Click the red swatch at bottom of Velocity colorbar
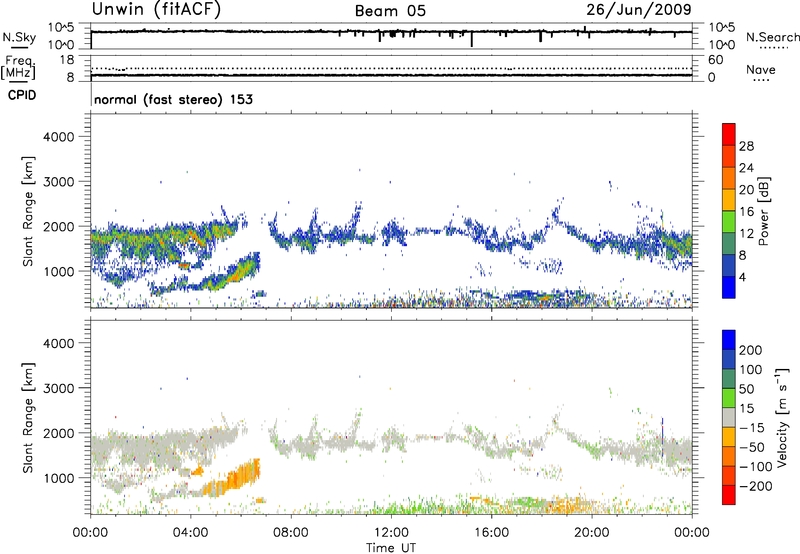 tap(729, 495)
